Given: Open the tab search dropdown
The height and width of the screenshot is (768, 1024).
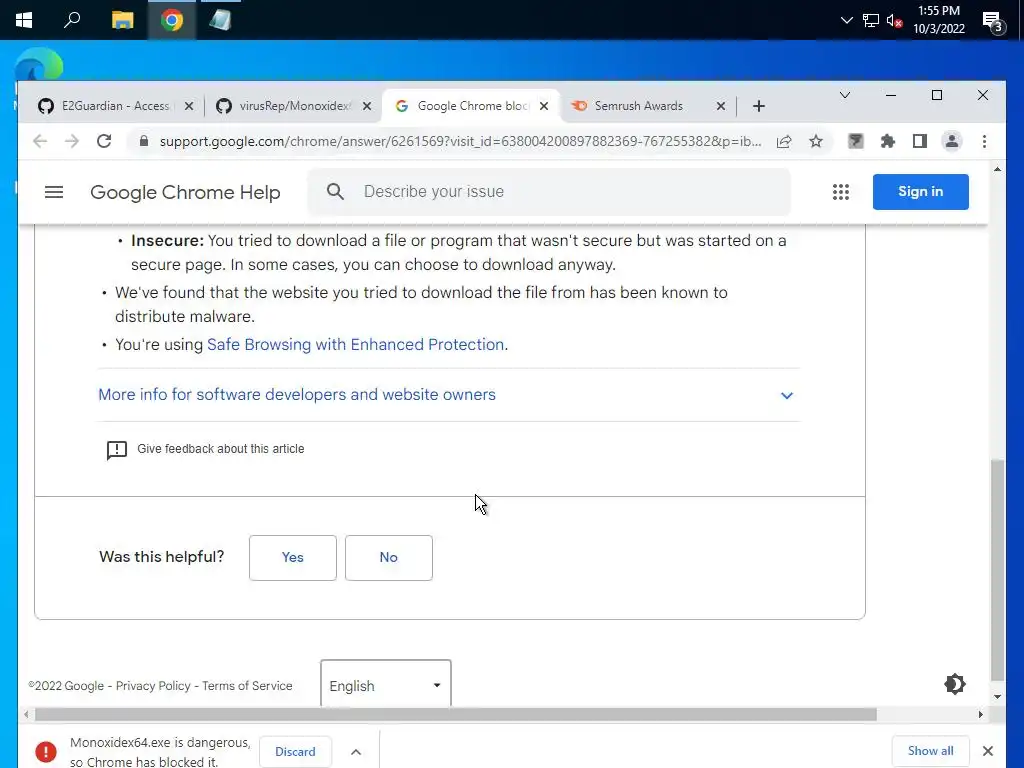Looking at the screenshot, I should 844,95.
